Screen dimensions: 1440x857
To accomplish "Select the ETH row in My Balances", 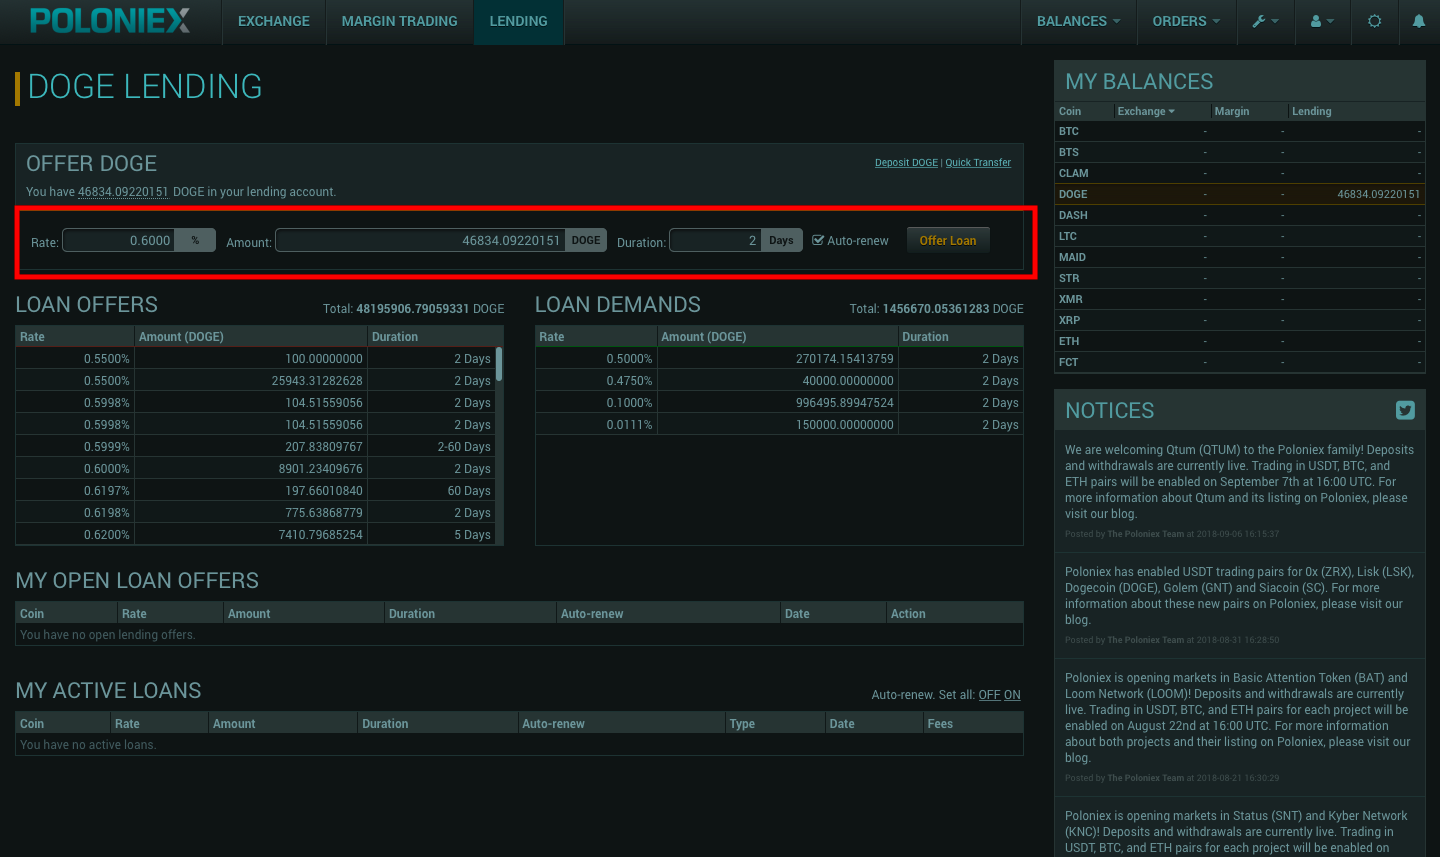I will (x=1069, y=341).
